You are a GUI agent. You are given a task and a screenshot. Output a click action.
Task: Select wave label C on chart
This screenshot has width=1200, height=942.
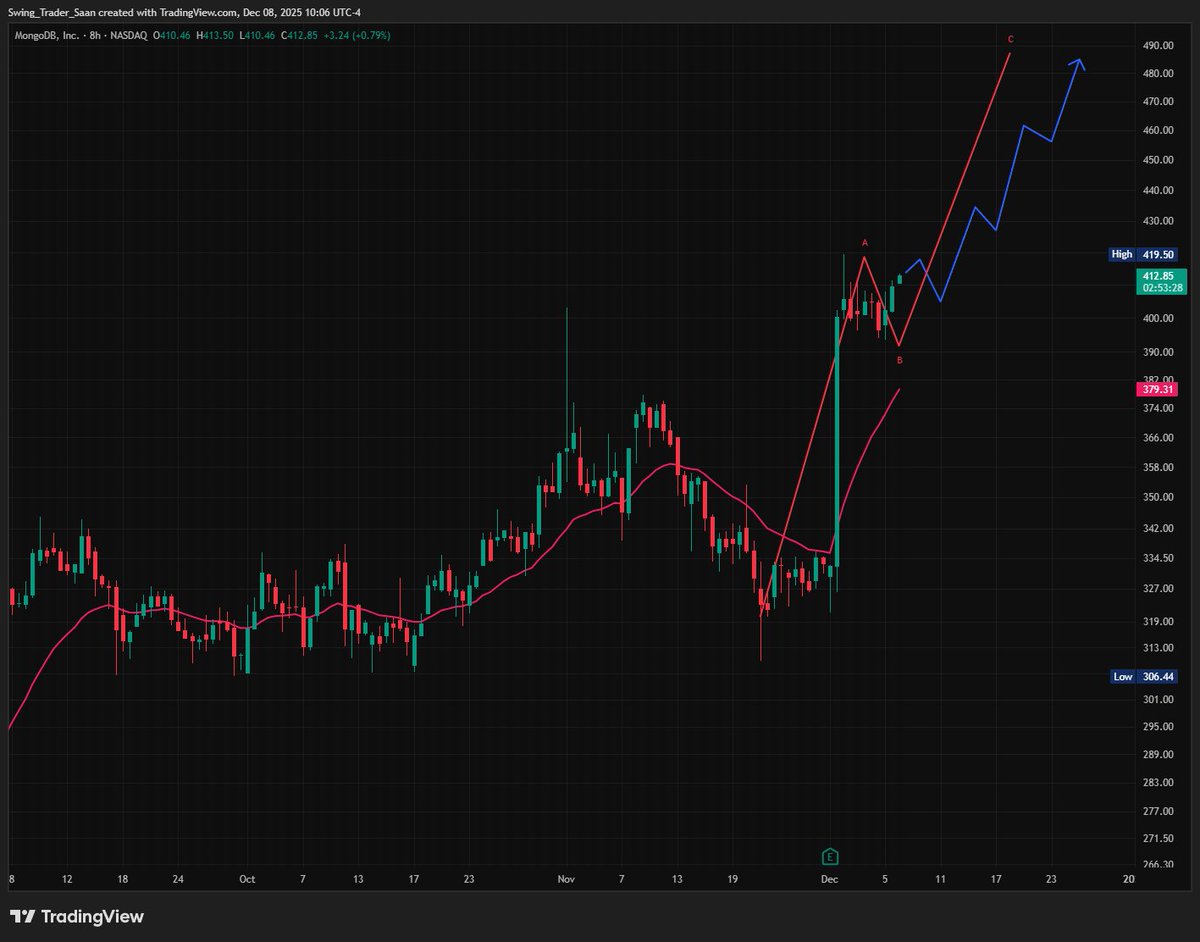1011,39
